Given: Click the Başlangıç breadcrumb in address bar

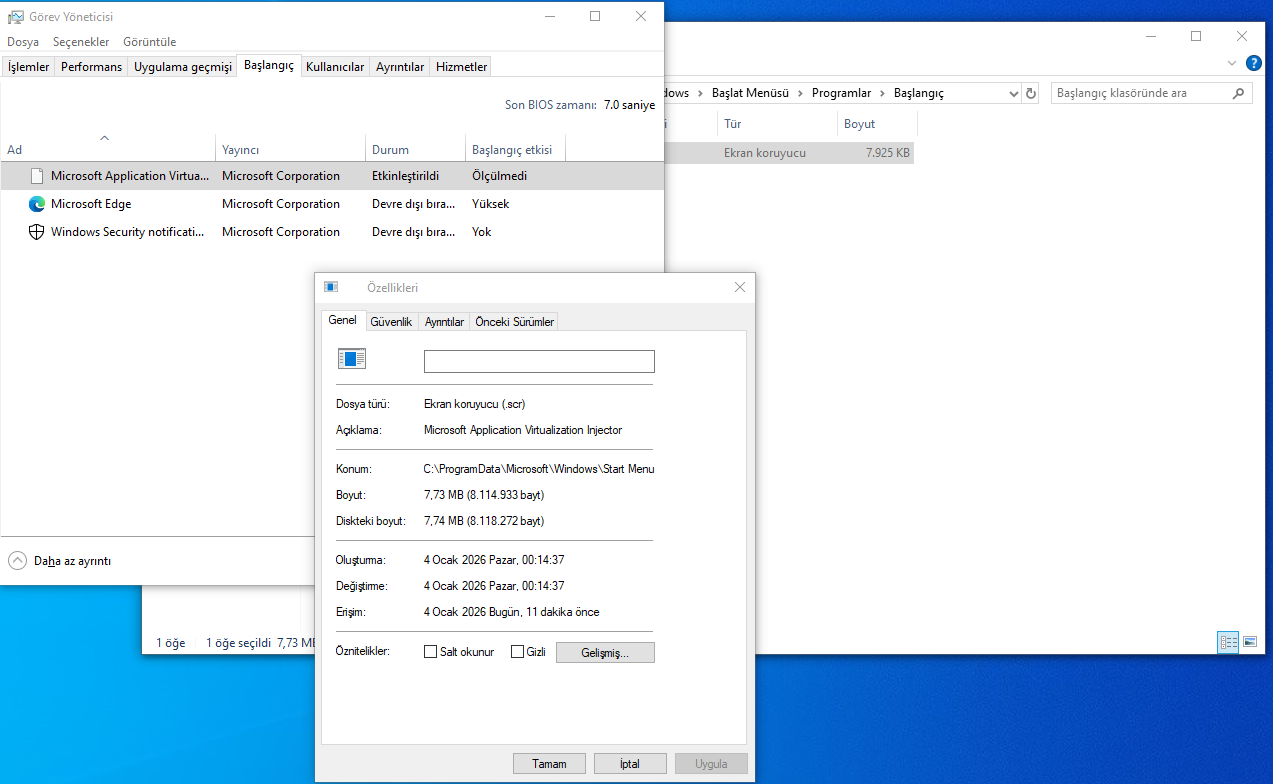Looking at the screenshot, I should [x=918, y=93].
